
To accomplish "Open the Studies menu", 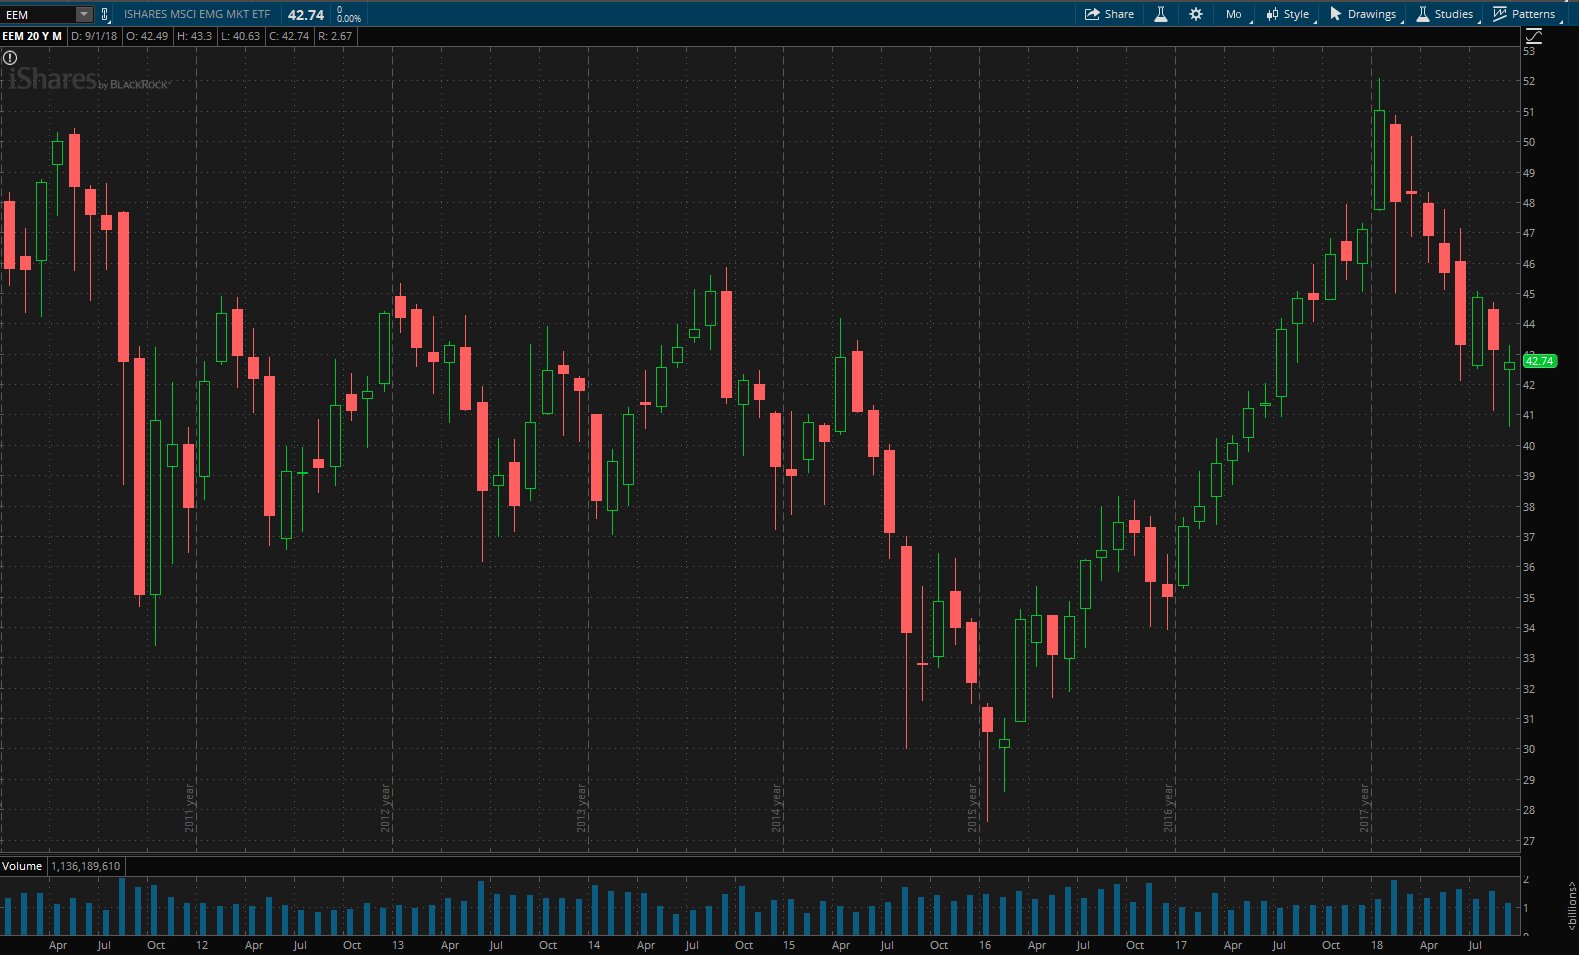I will click(x=1445, y=14).
